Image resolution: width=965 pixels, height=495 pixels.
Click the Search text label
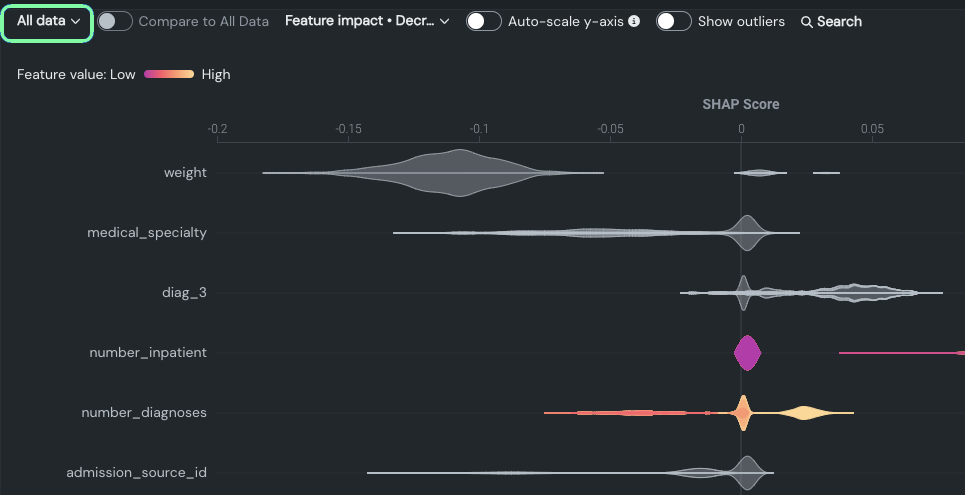(839, 21)
